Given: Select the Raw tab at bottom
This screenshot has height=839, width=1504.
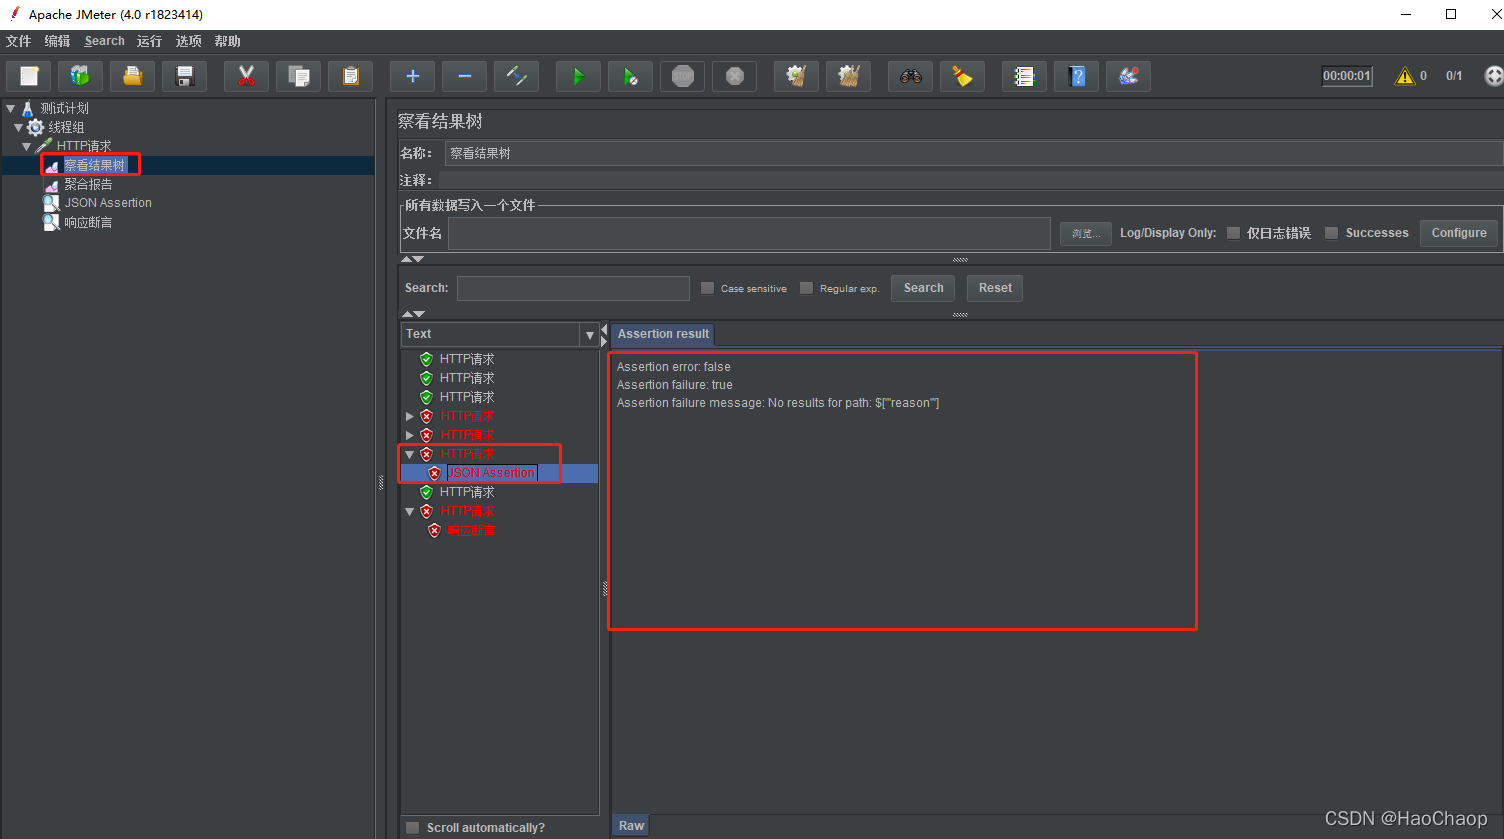Looking at the screenshot, I should point(631,825).
